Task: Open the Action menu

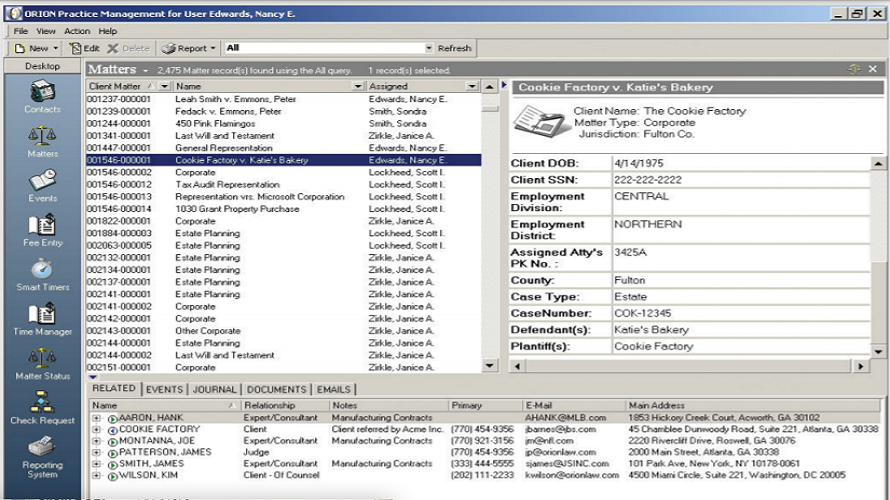Action: tap(77, 31)
